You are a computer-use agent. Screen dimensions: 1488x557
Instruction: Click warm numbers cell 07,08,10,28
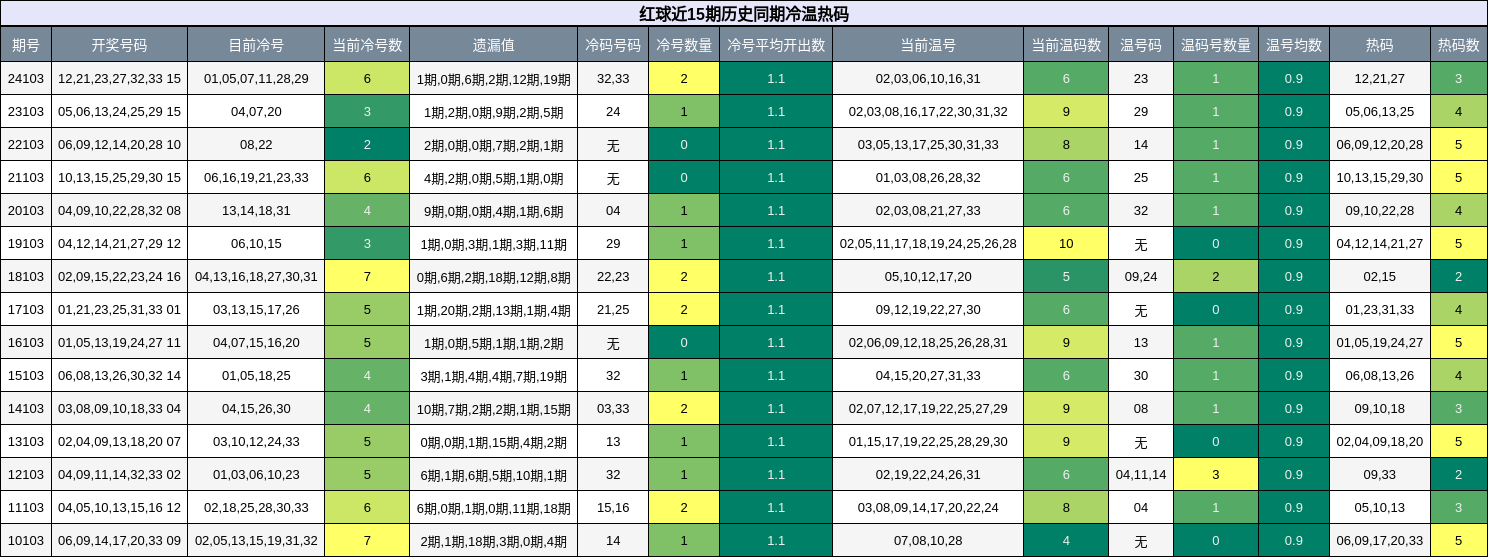pos(928,541)
